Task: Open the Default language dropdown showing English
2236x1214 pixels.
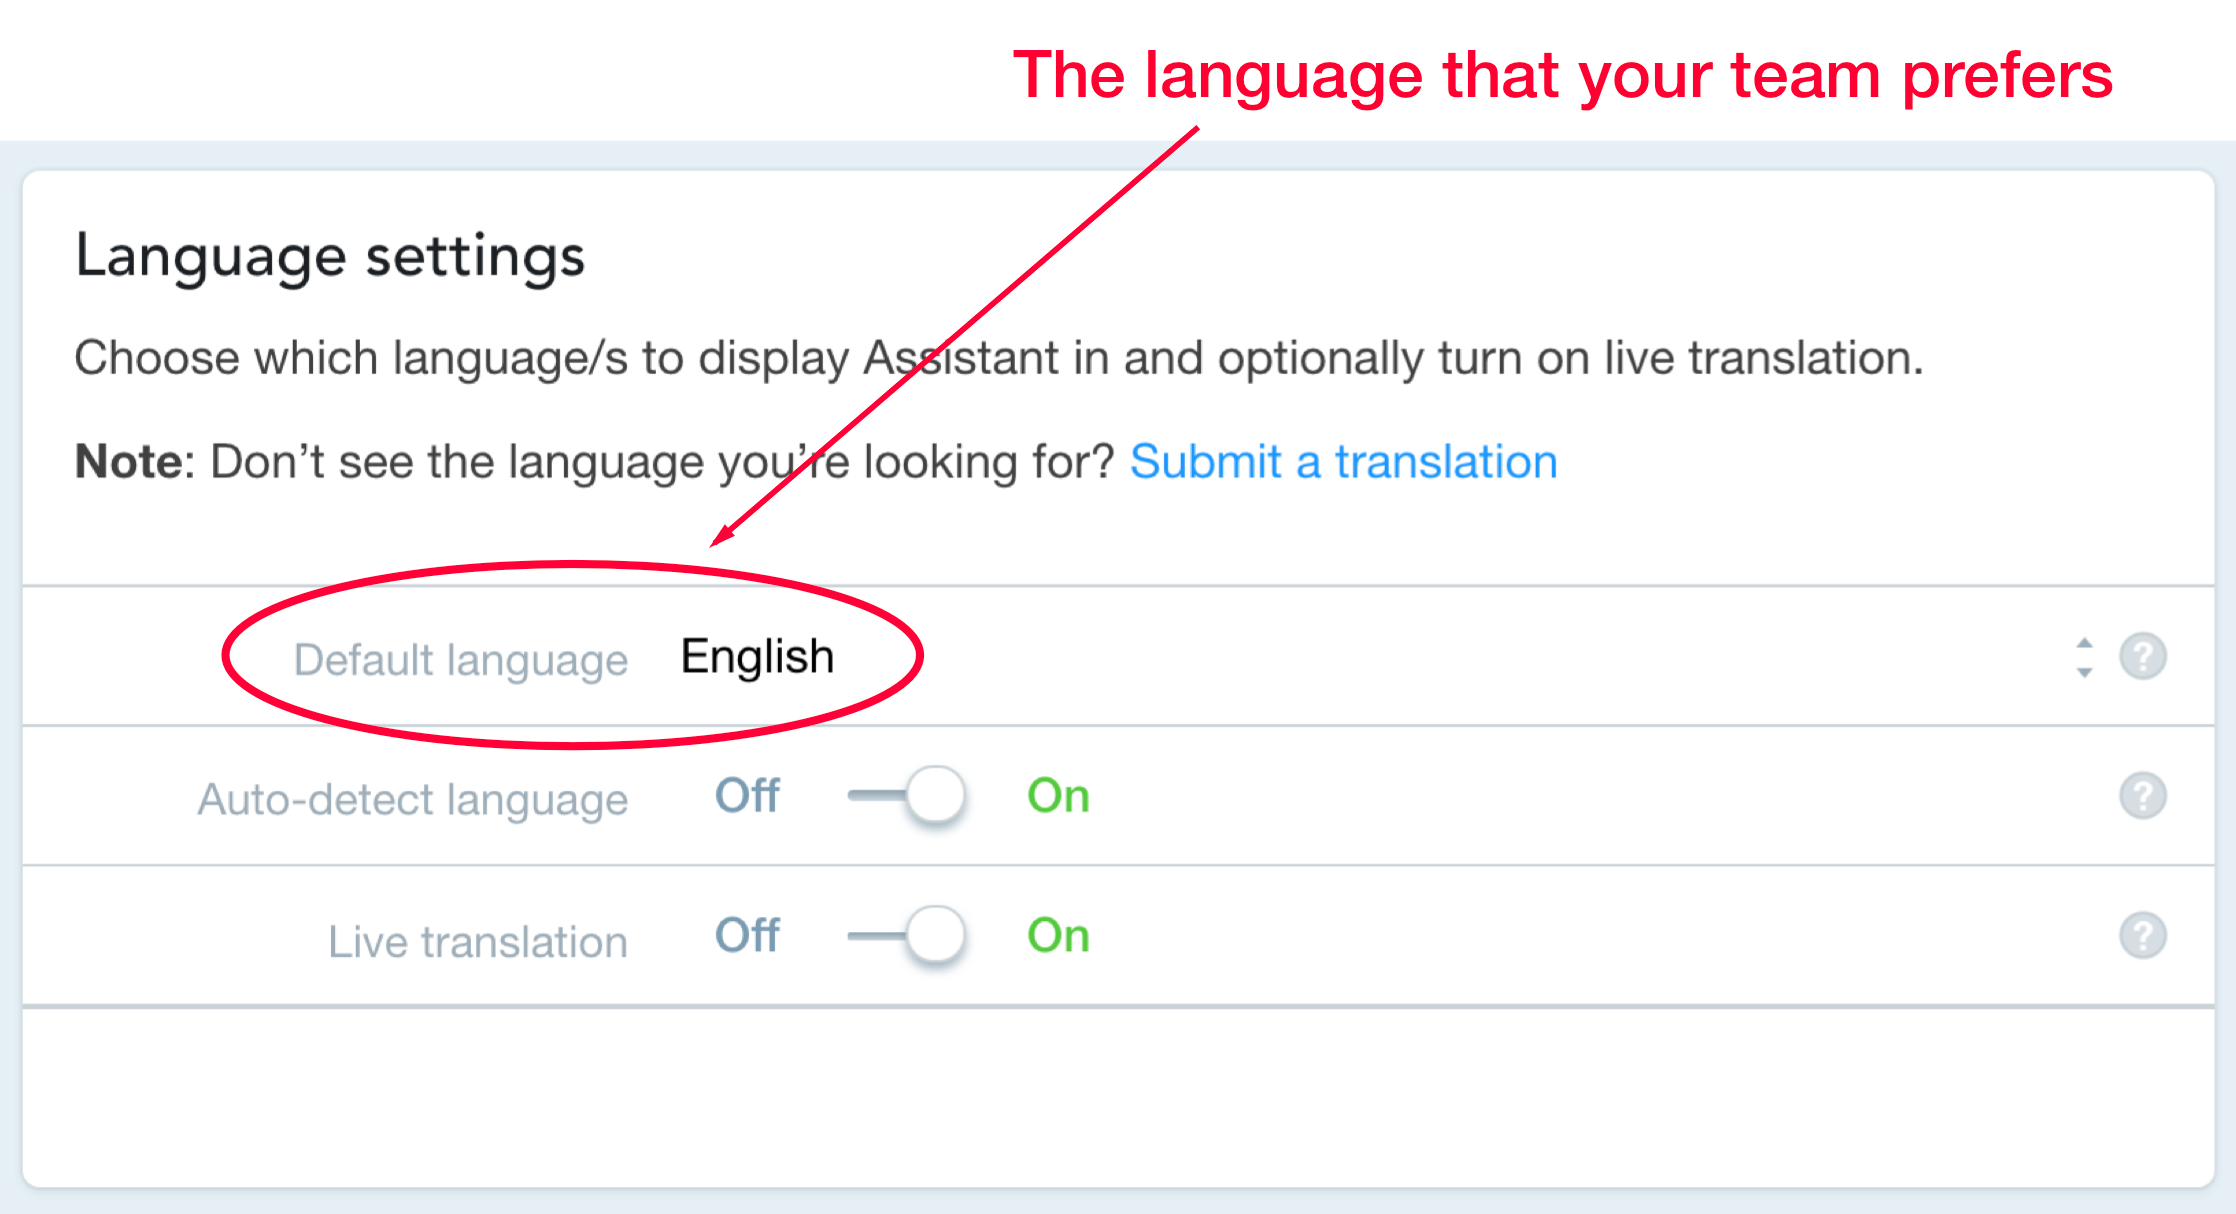Action: tap(757, 657)
